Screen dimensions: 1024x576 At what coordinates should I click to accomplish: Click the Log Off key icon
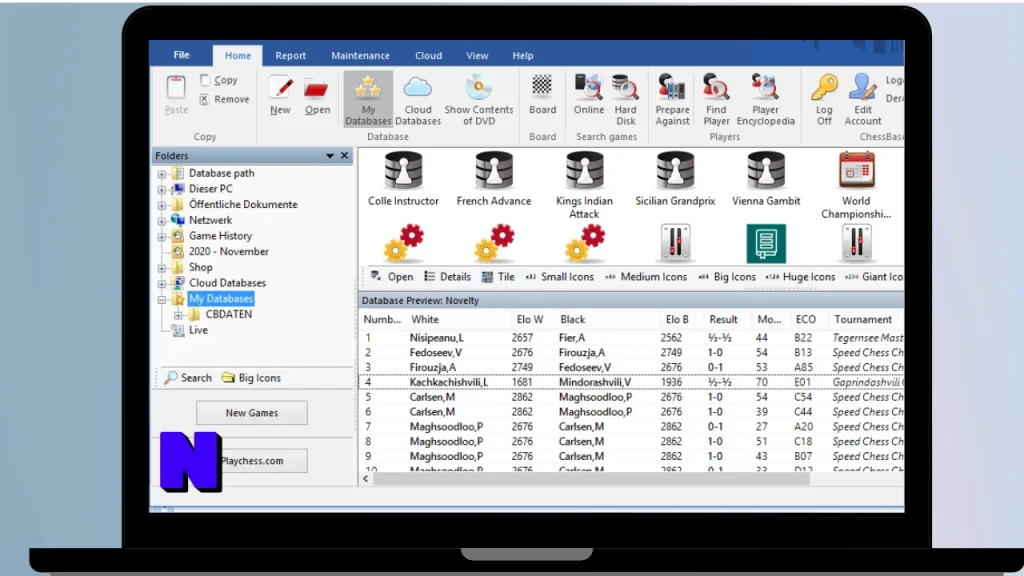click(x=824, y=99)
